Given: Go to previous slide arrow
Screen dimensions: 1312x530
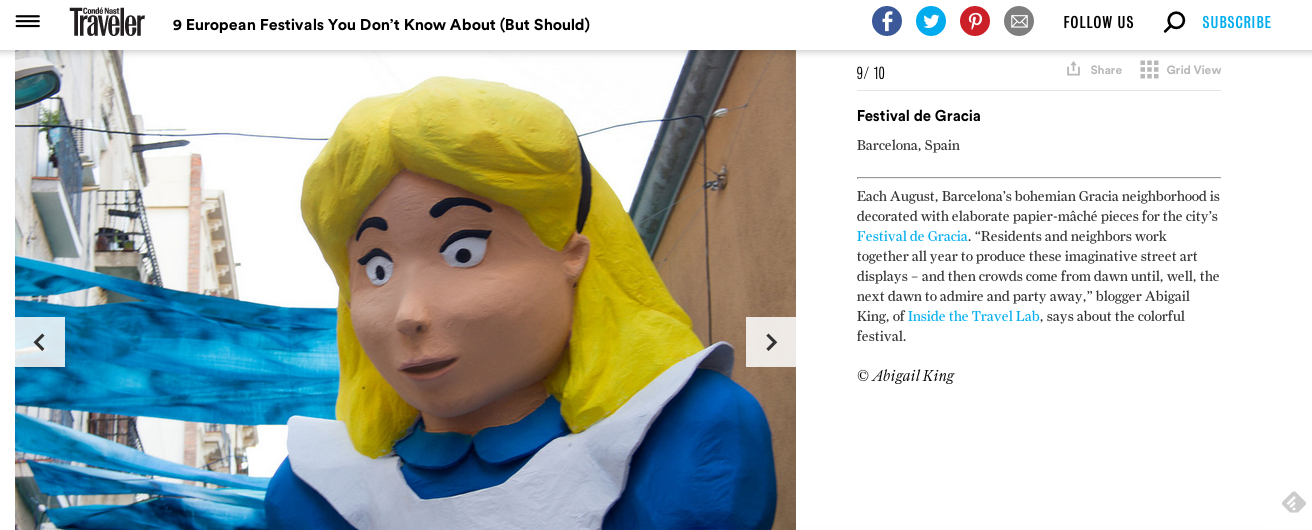Looking at the screenshot, I should pos(40,342).
